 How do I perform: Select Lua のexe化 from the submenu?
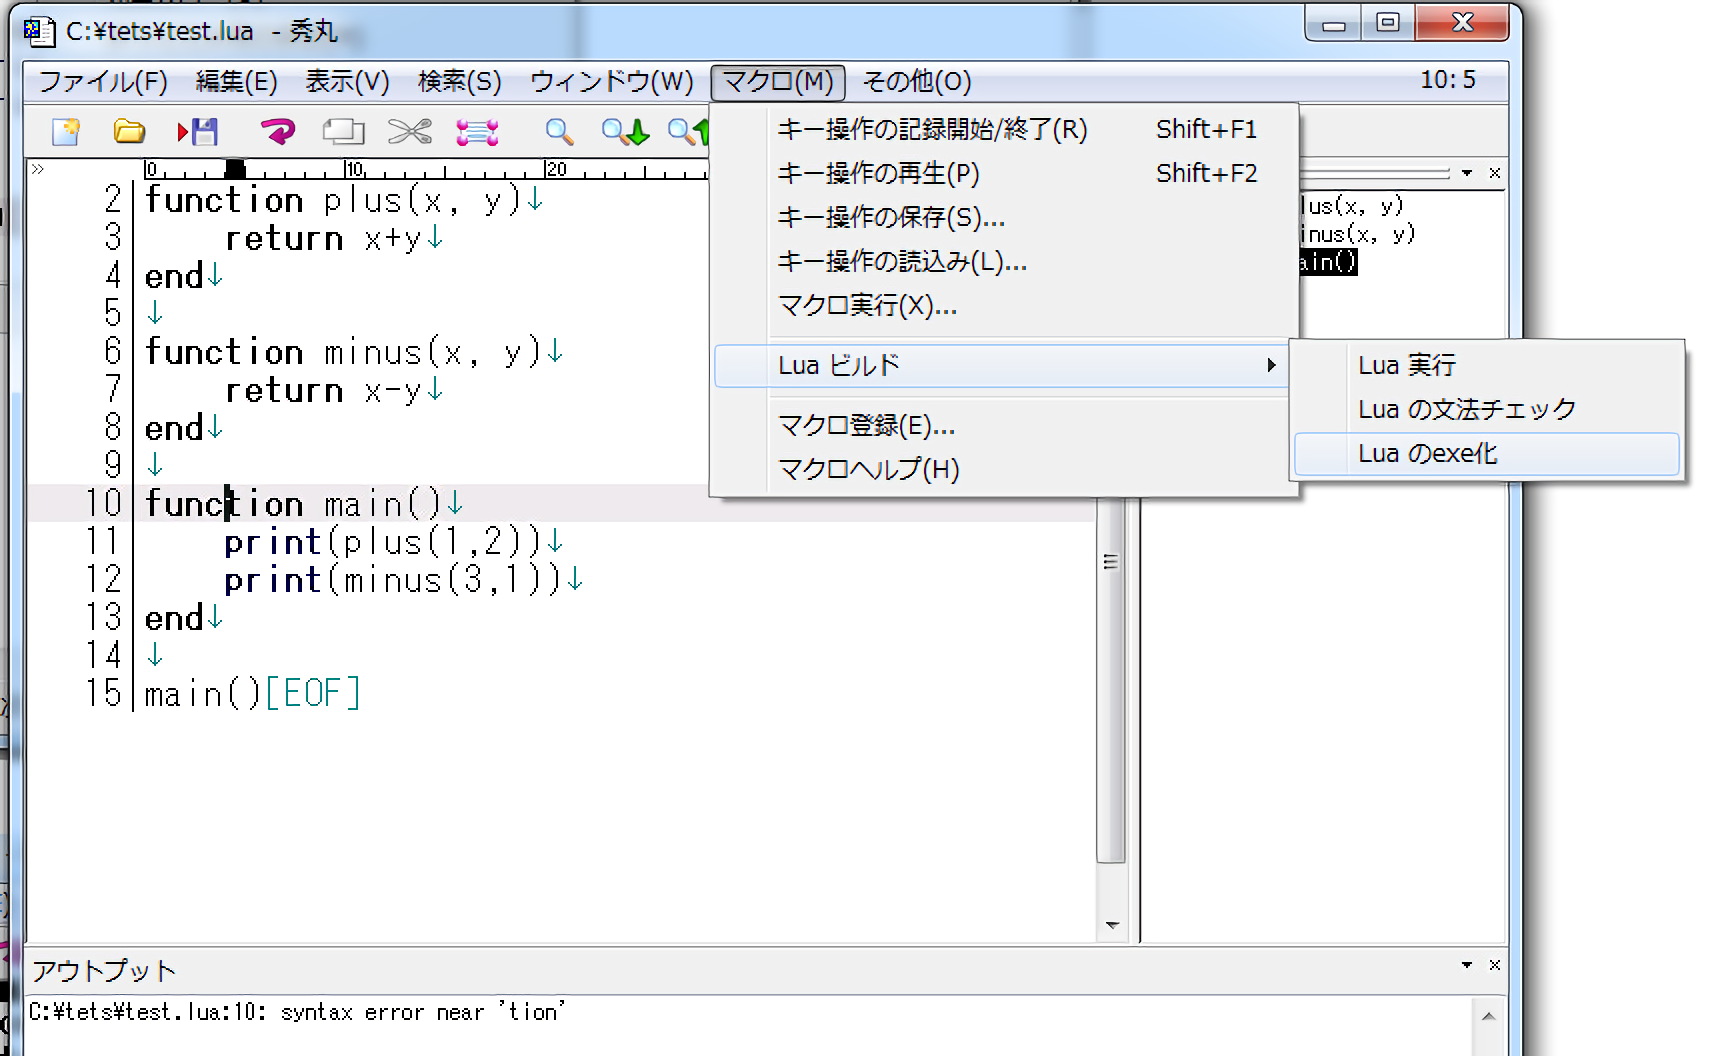pyautogui.click(x=1427, y=454)
